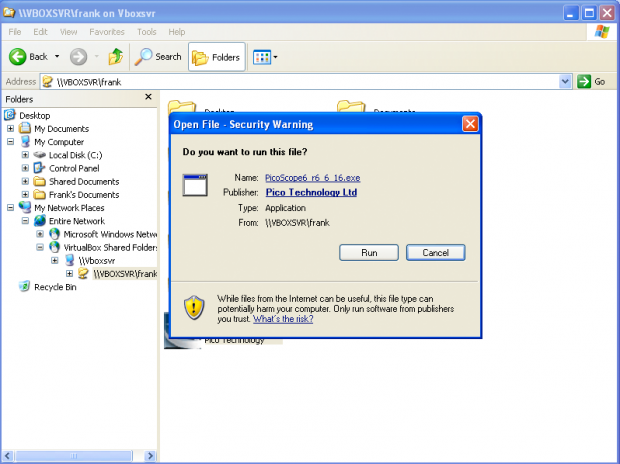The width and height of the screenshot is (620, 464).
Task: Open the Help menu
Action: (177, 32)
